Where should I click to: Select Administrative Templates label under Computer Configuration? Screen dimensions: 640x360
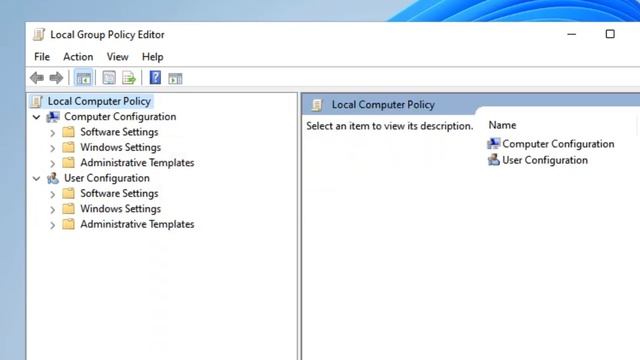tap(137, 162)
